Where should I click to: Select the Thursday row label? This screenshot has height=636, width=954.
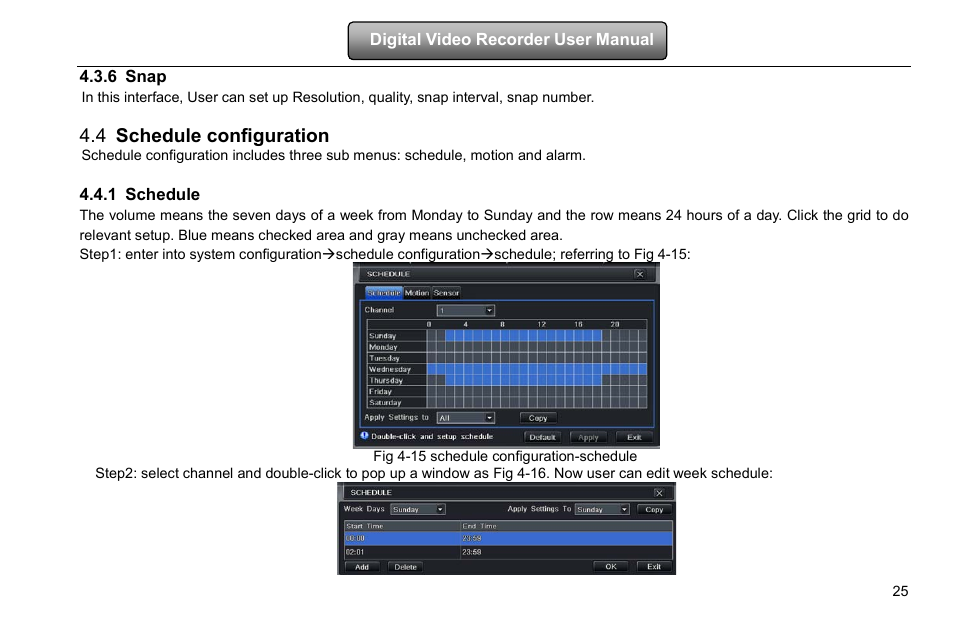(x=396, y=380)
